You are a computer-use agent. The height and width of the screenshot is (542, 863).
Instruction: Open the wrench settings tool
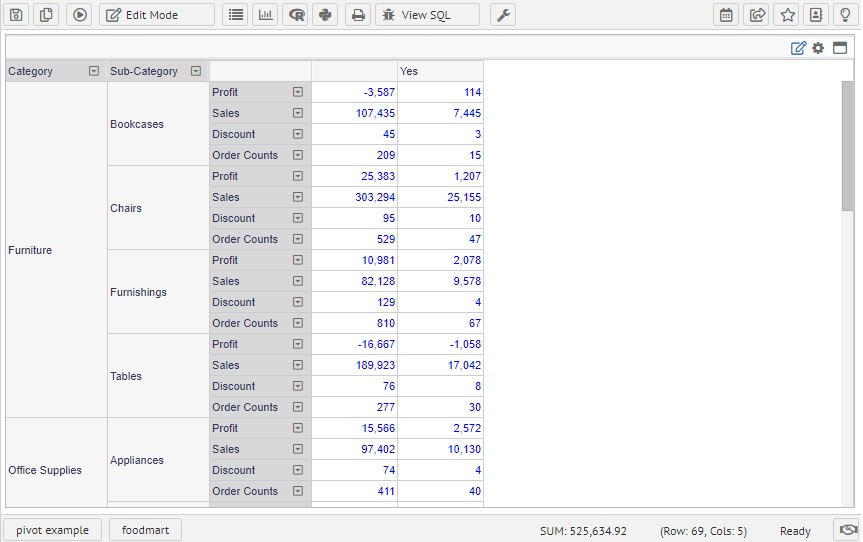pos(503,15)
